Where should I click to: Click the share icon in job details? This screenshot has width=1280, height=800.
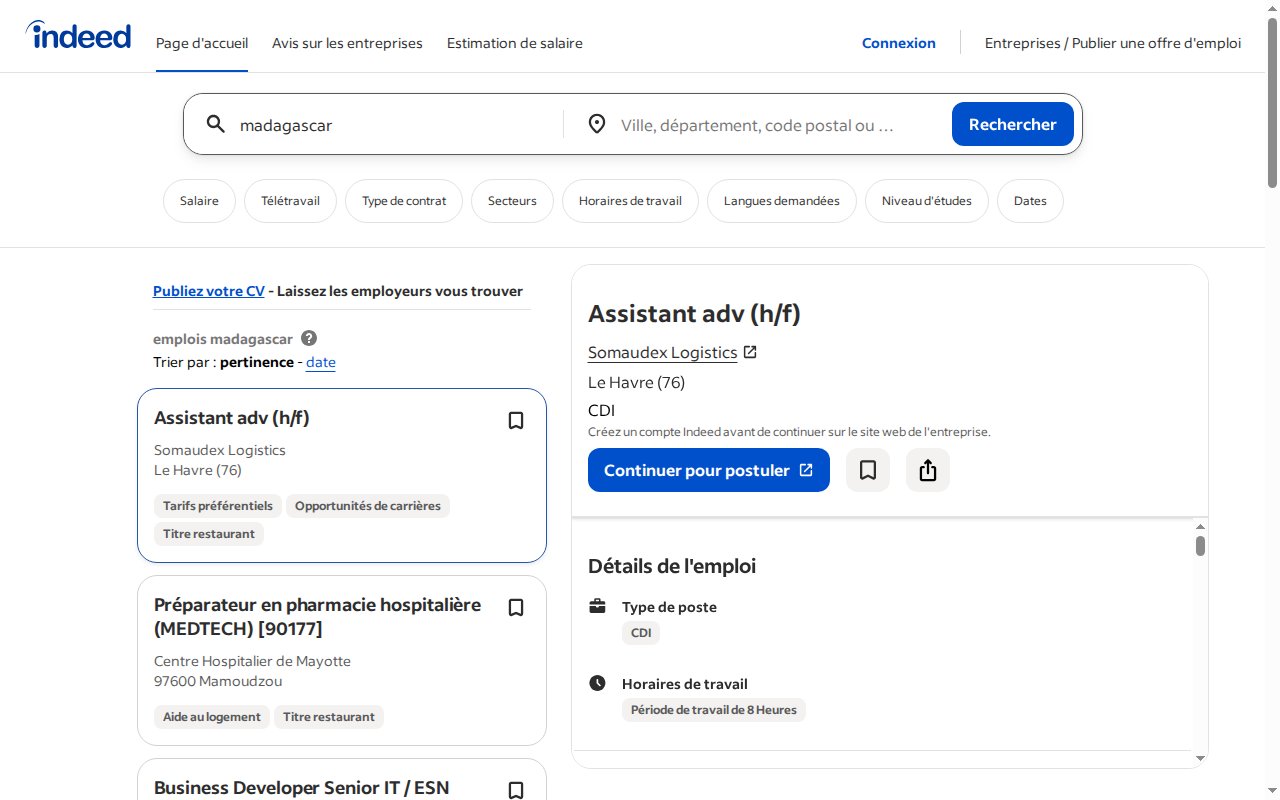tap(928, 470)
